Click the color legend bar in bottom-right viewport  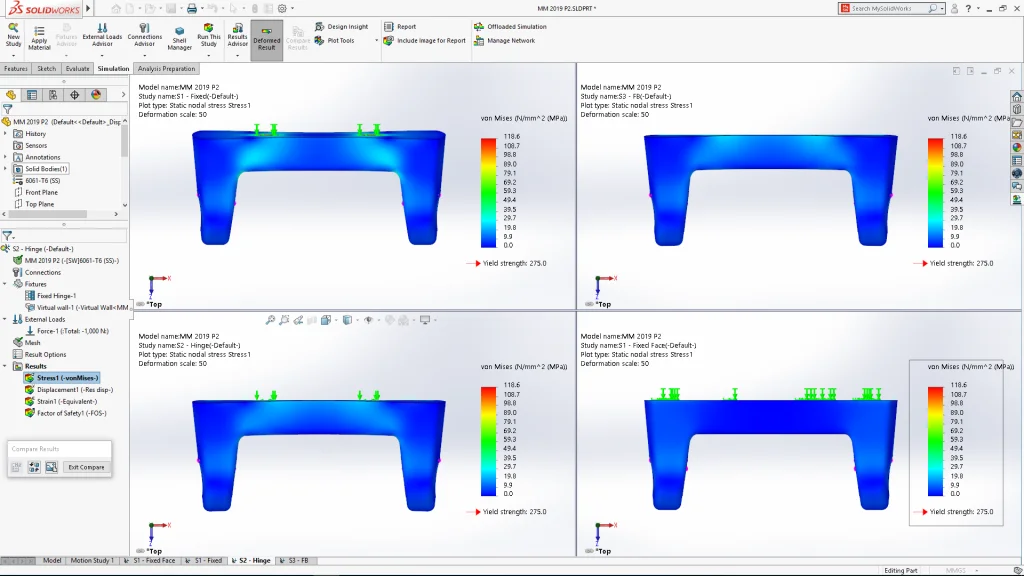[x=936, y=440]
